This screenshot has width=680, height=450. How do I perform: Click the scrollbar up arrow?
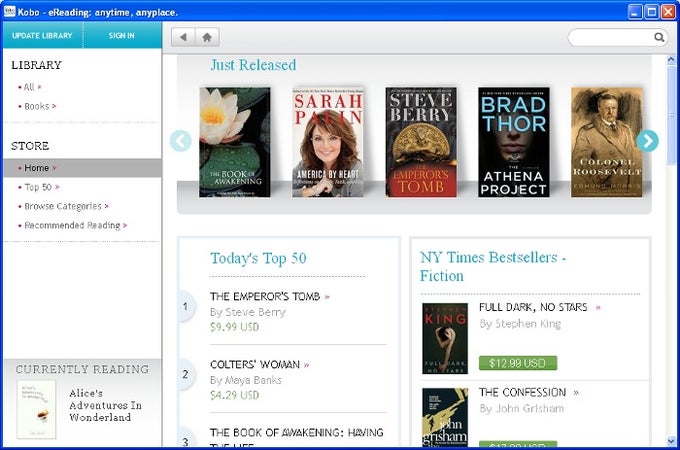click(671, 60)
